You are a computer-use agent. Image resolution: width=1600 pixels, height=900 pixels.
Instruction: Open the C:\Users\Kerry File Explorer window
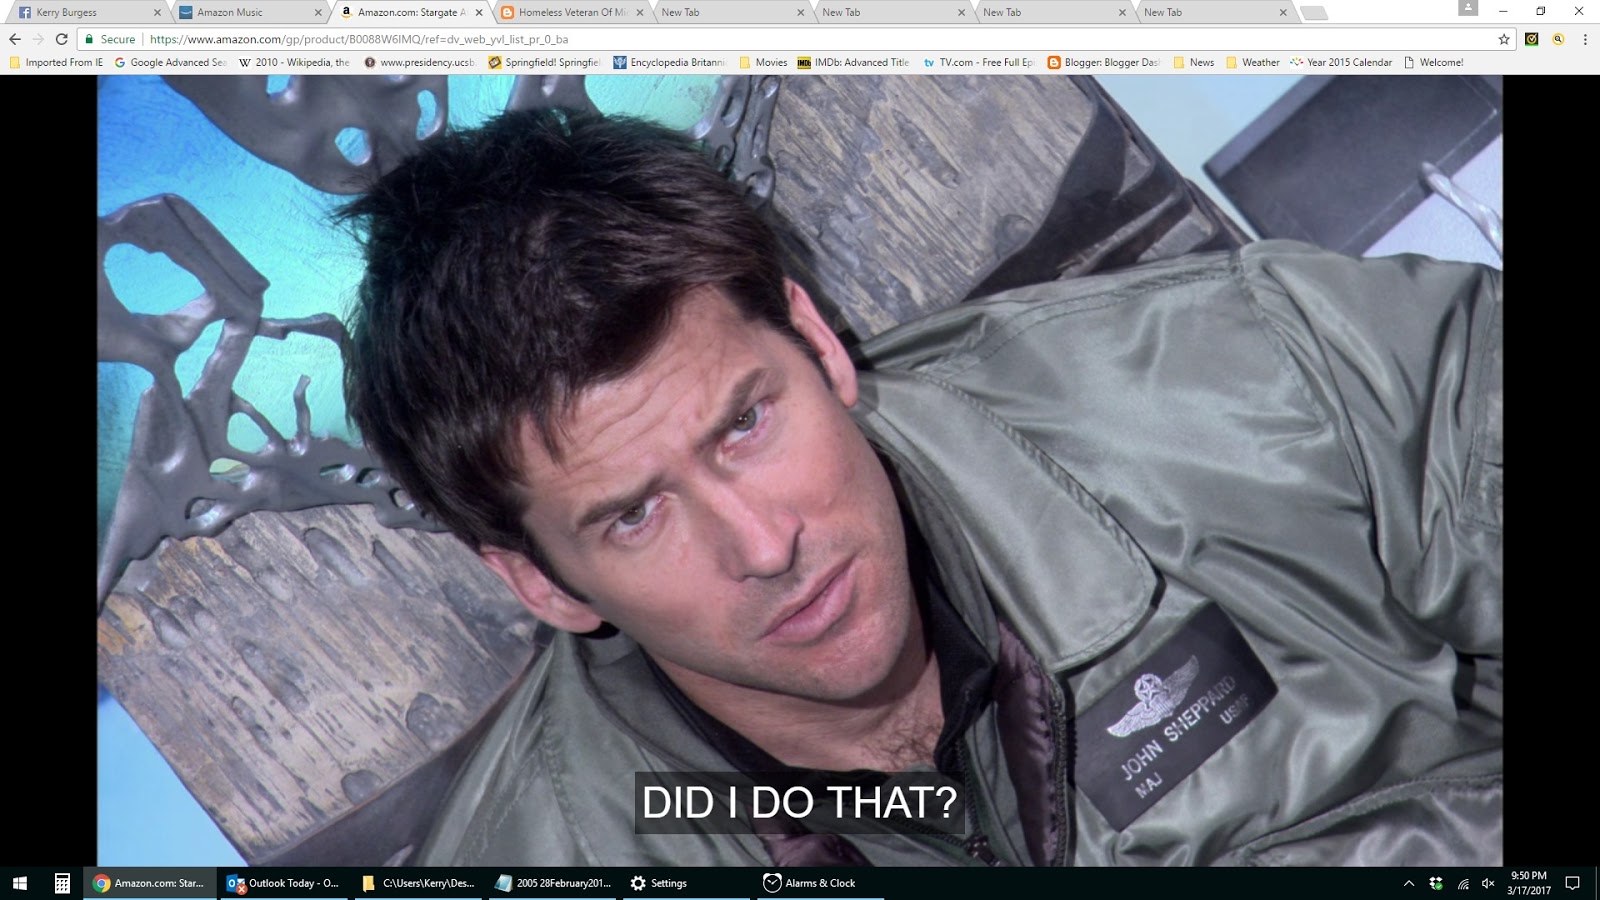pyautogui.click(x=418, y=883)
